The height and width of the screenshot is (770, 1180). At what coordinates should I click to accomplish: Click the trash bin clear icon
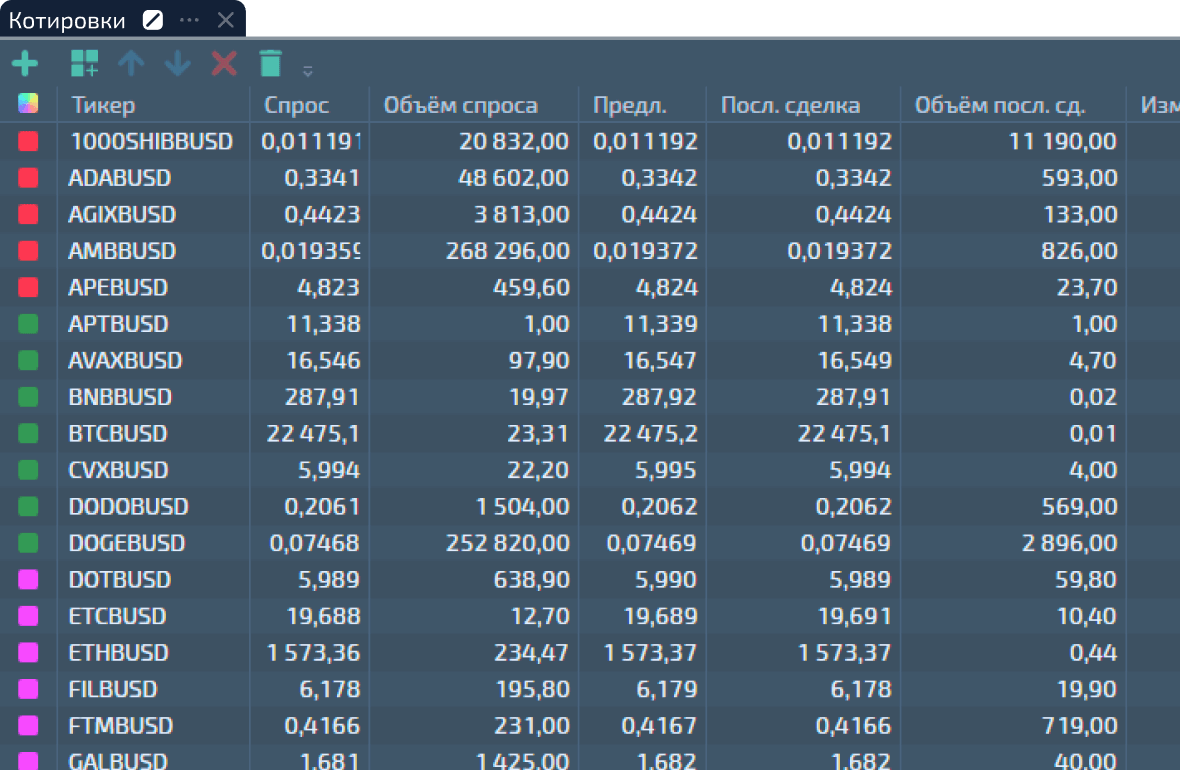pos(270,64)
